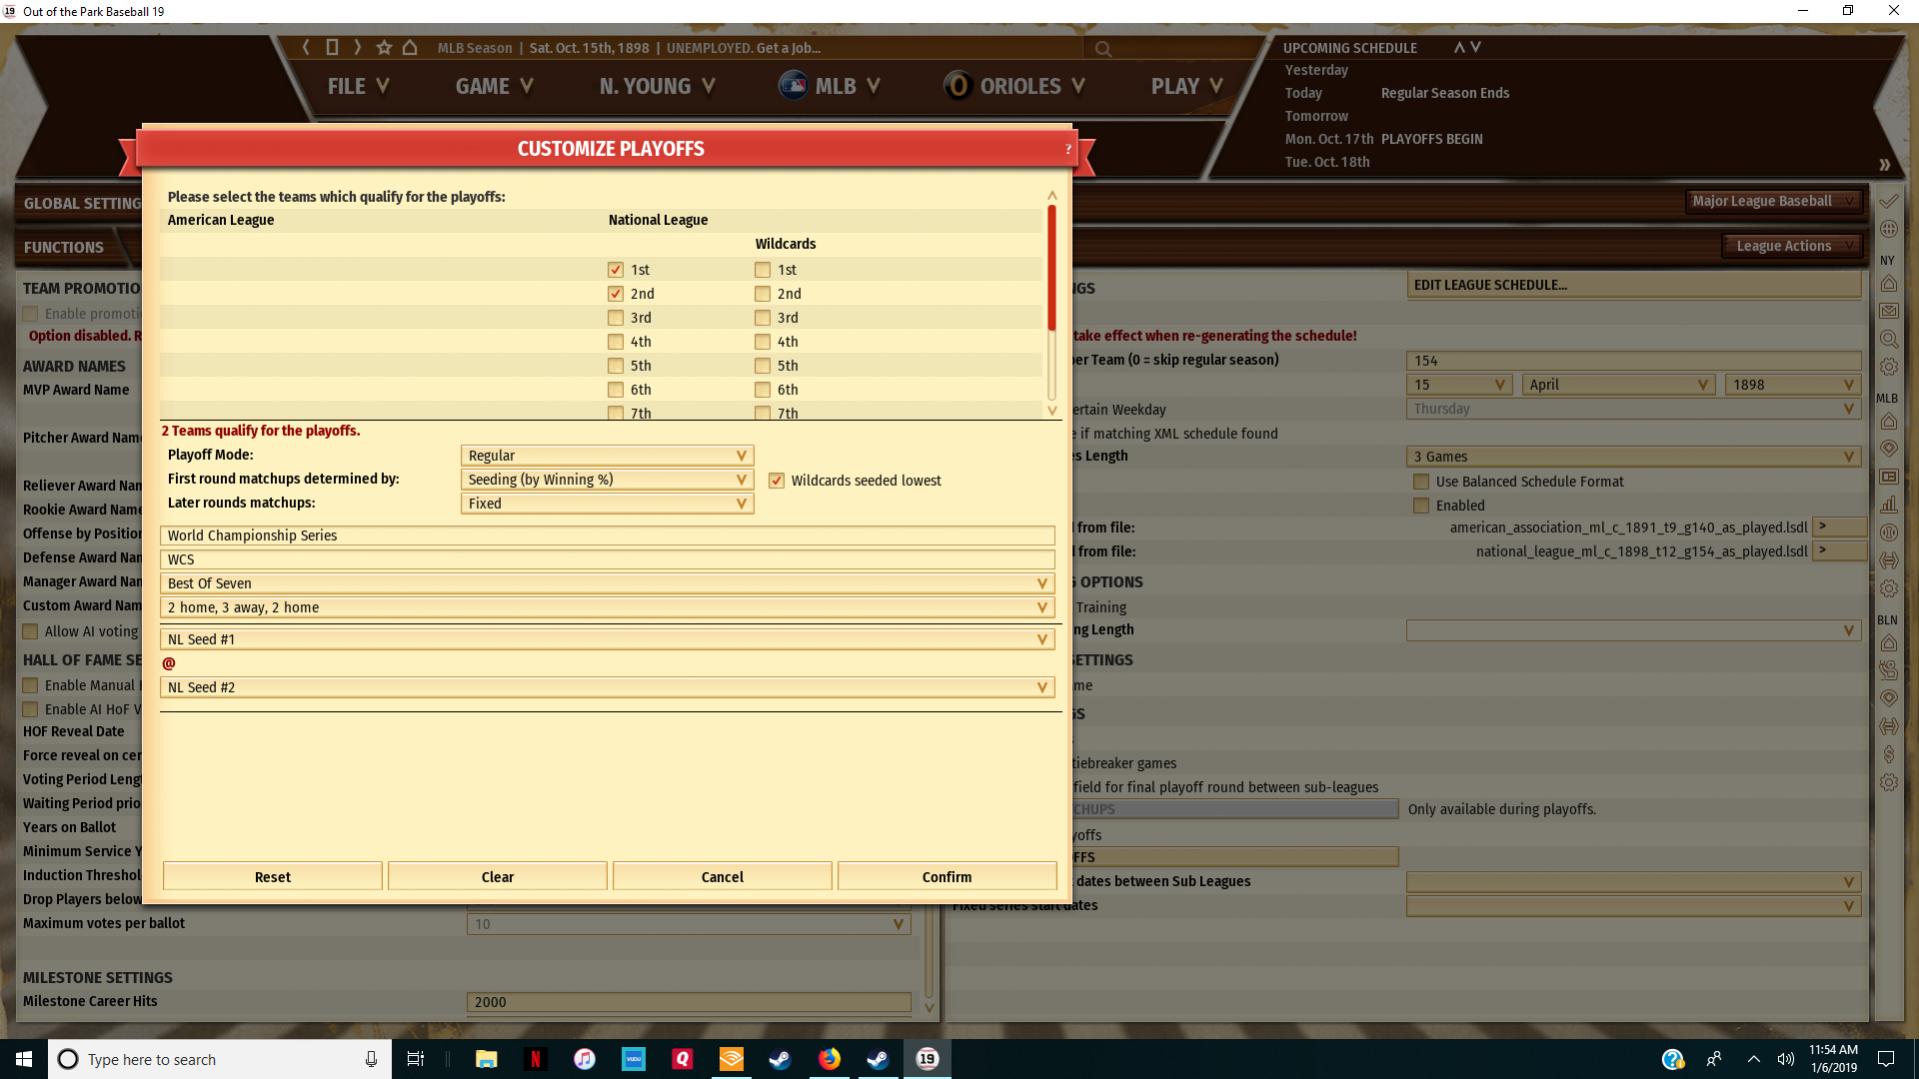The height and width of the screenshot is (1079, 1919).
Task: Open the NL Seed #1 team dropdown
Action: click(x=607, y=639)
